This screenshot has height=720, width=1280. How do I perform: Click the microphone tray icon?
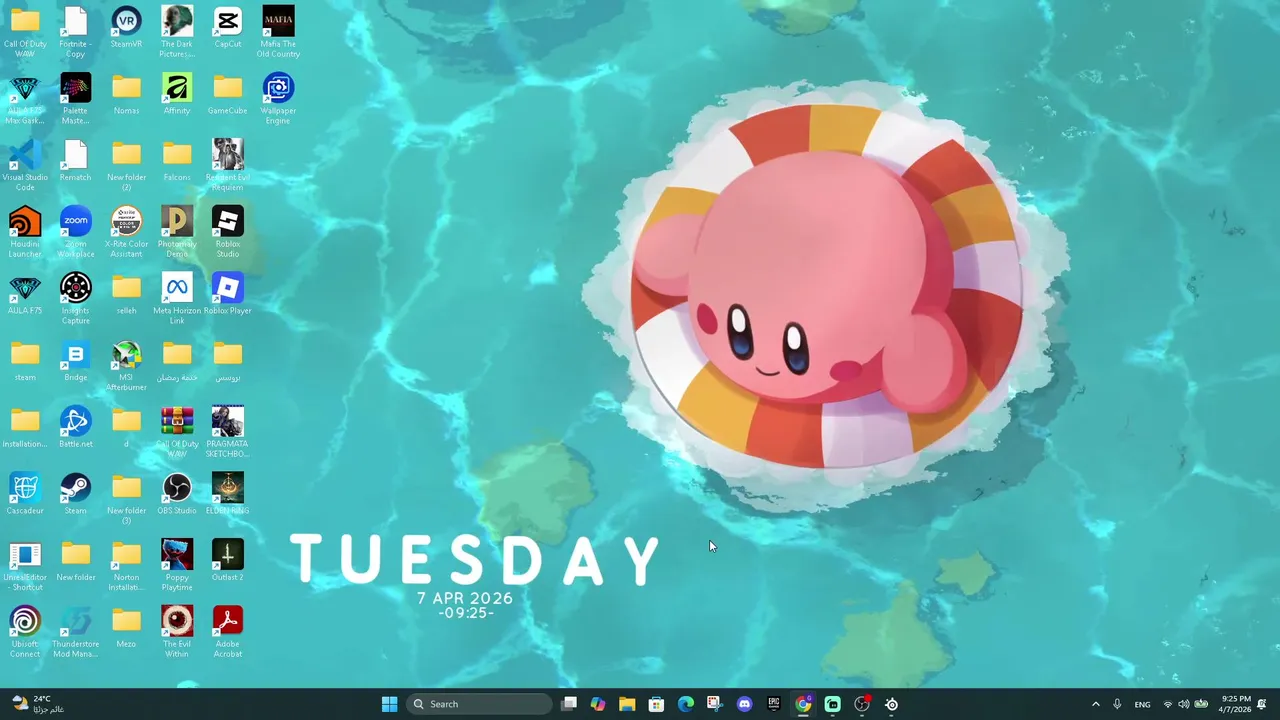click(1117, 704)
